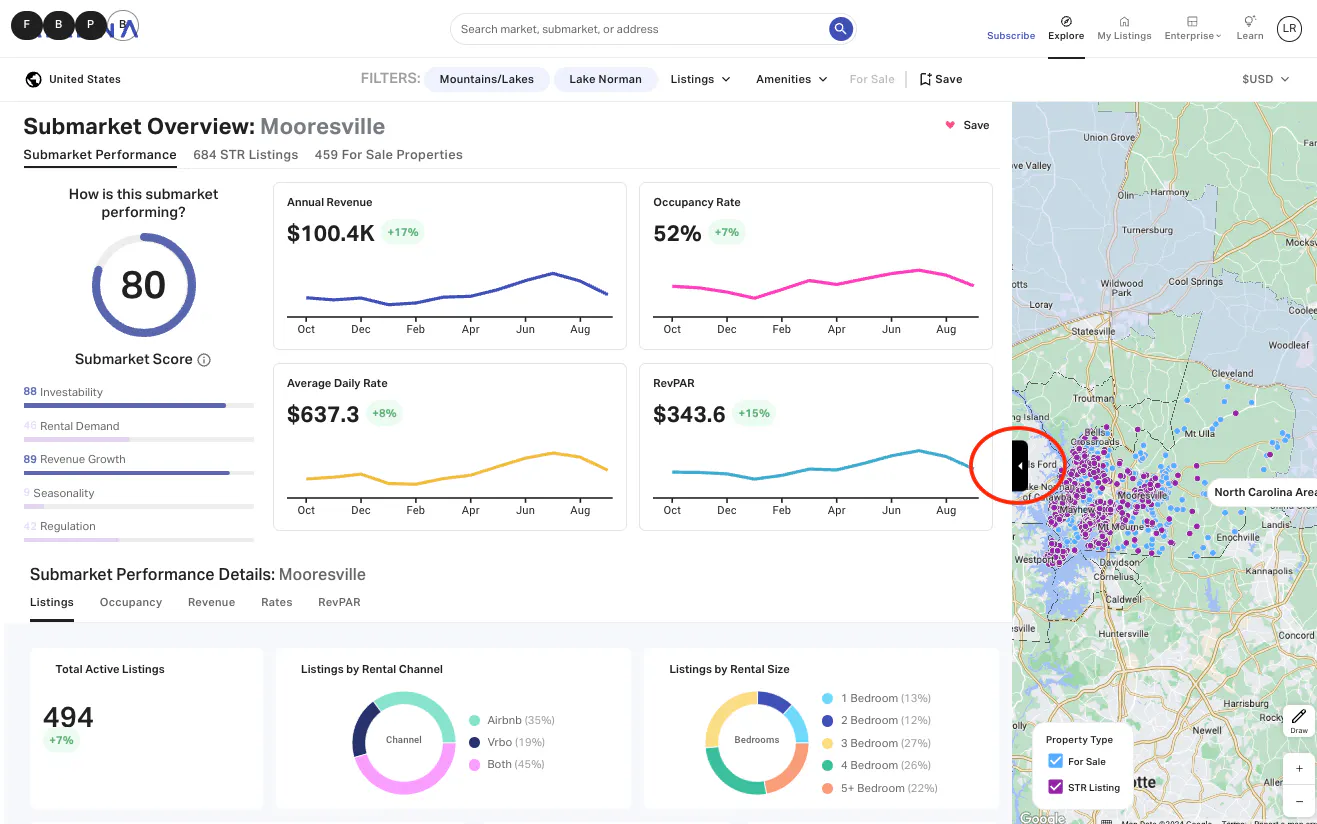Viewport: 1317px width, 824px height.
Task: Focus the market search input field
Action: coord(640,29)
